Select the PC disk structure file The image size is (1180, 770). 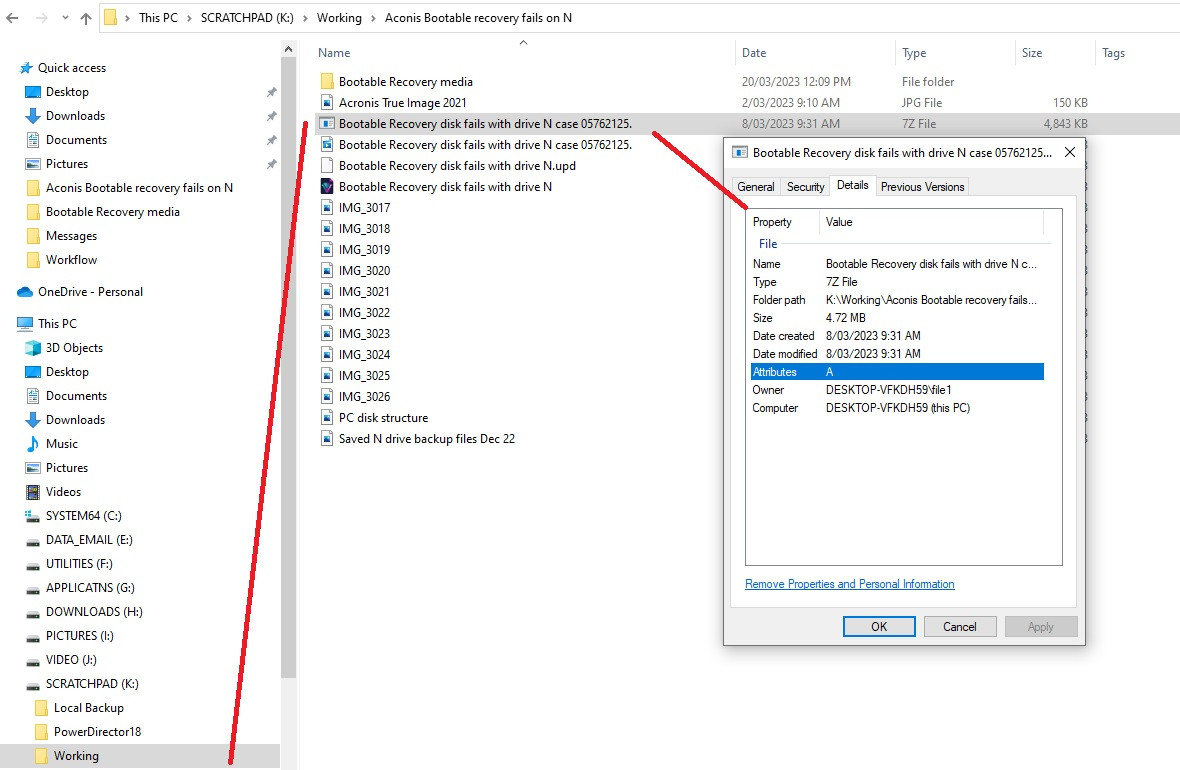[382, 417]
